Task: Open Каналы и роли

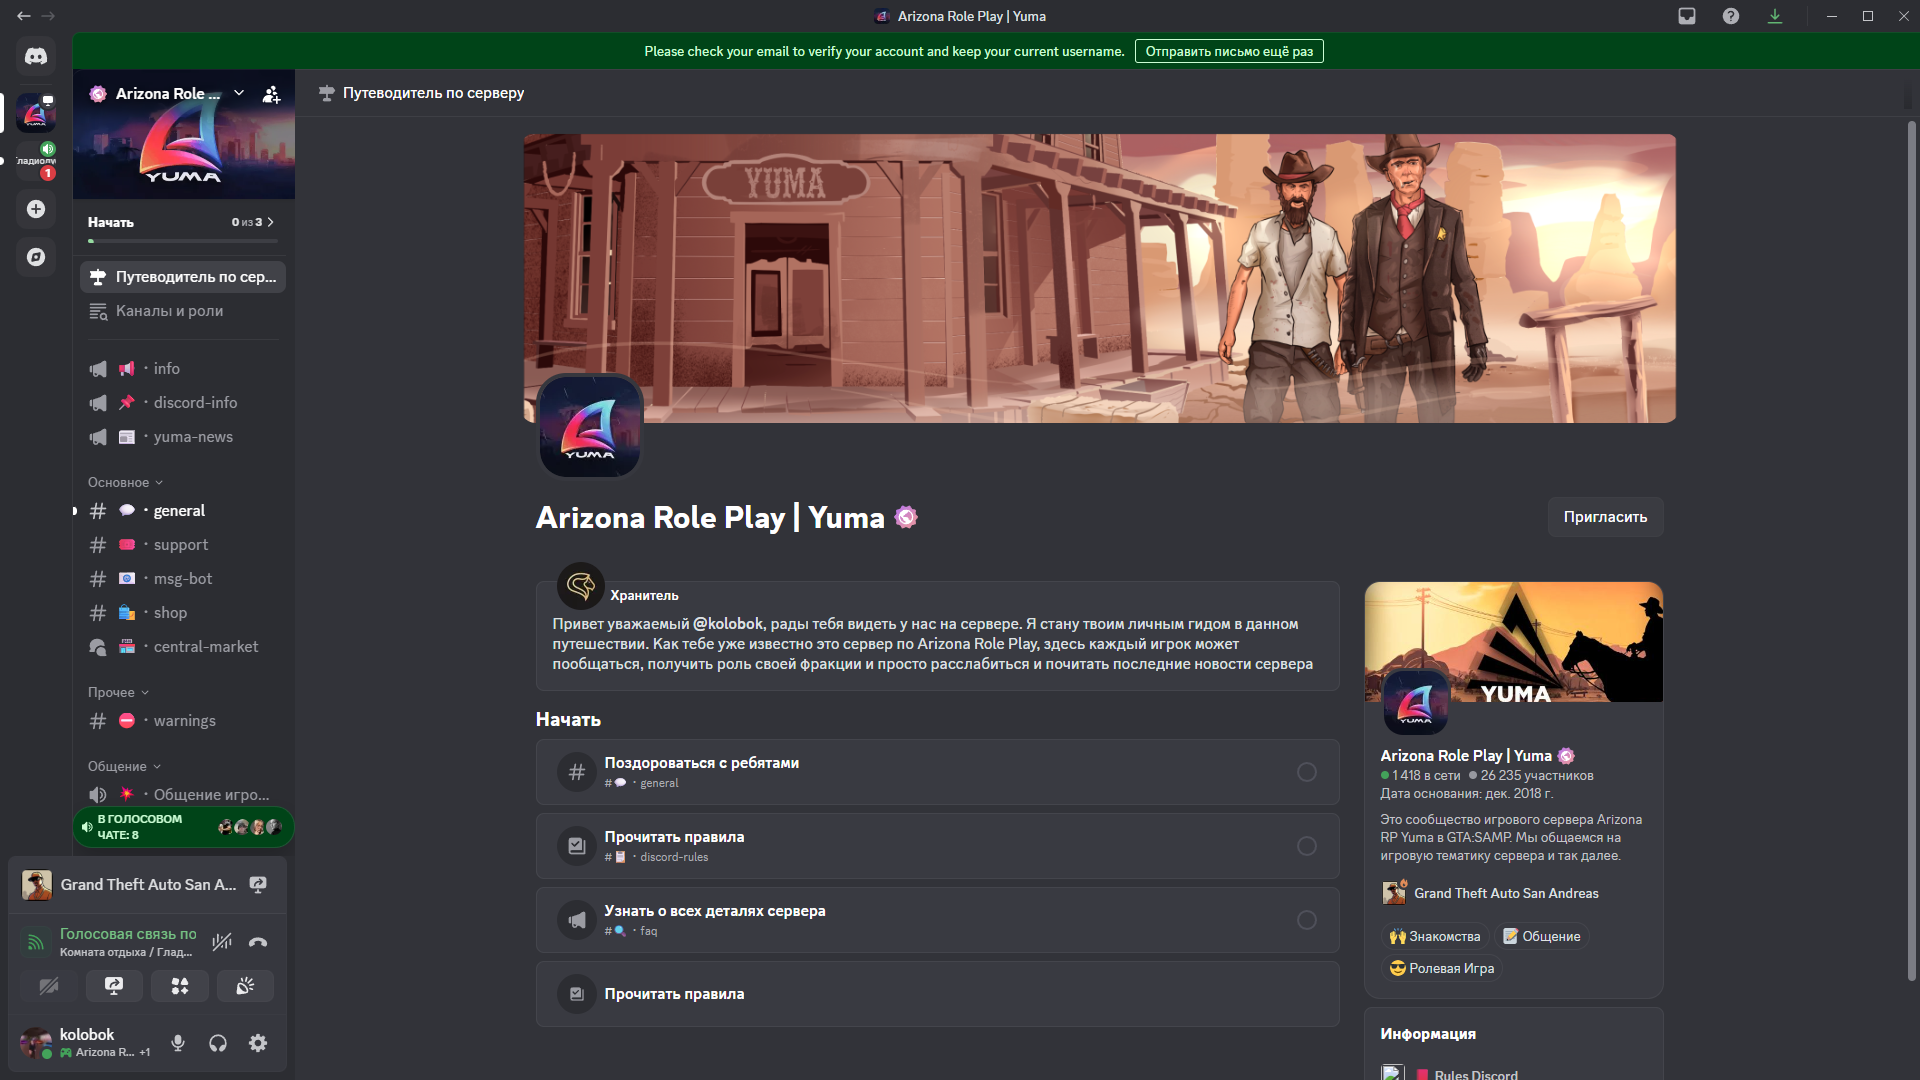Action: 183,311
